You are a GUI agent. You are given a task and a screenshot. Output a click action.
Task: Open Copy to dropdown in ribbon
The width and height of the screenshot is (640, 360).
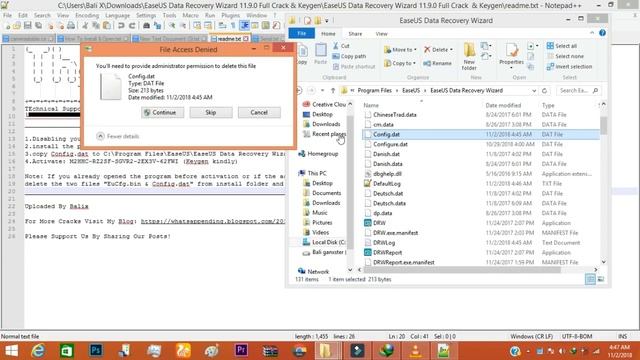400,63
